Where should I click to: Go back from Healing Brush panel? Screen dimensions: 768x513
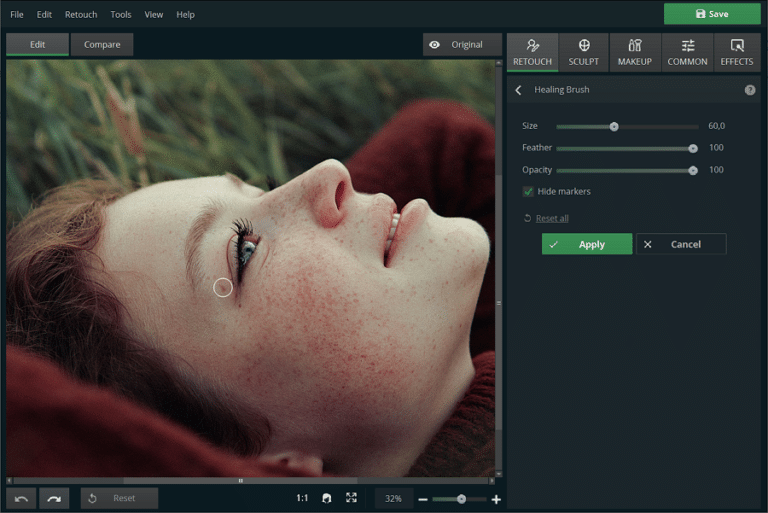click(518, 90)
